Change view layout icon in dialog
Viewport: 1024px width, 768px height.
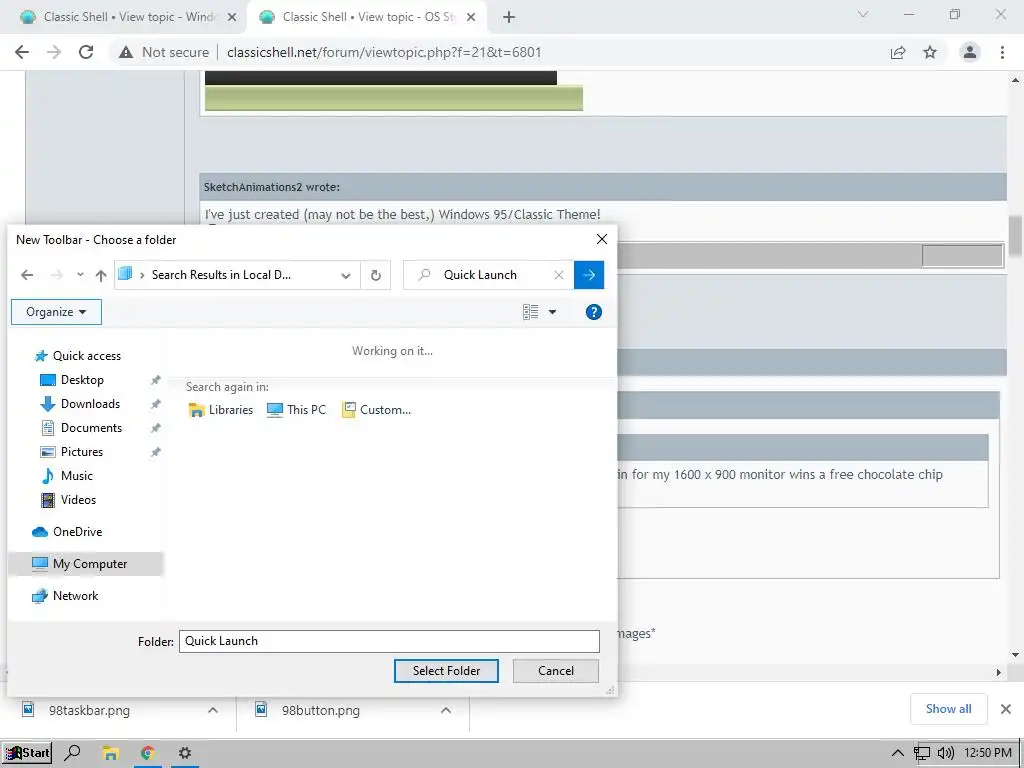pyautogui.click(x=531, y=312)
